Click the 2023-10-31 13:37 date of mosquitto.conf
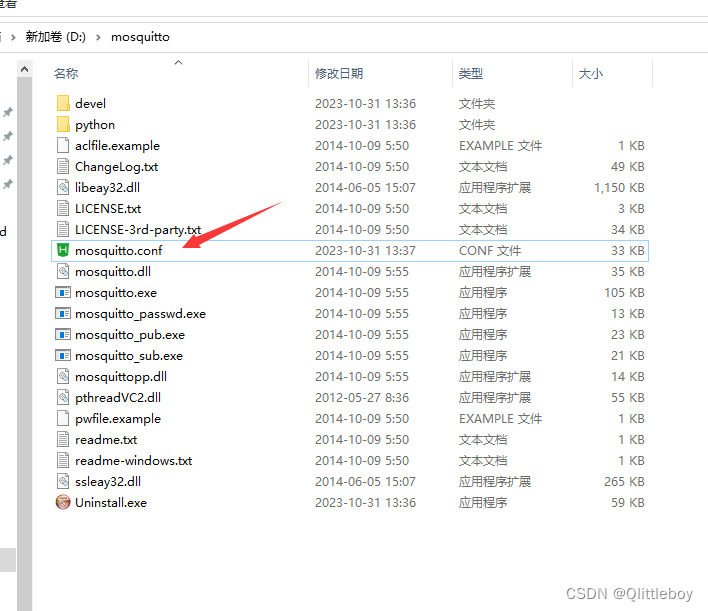708x611 pixels. [365, 251]
